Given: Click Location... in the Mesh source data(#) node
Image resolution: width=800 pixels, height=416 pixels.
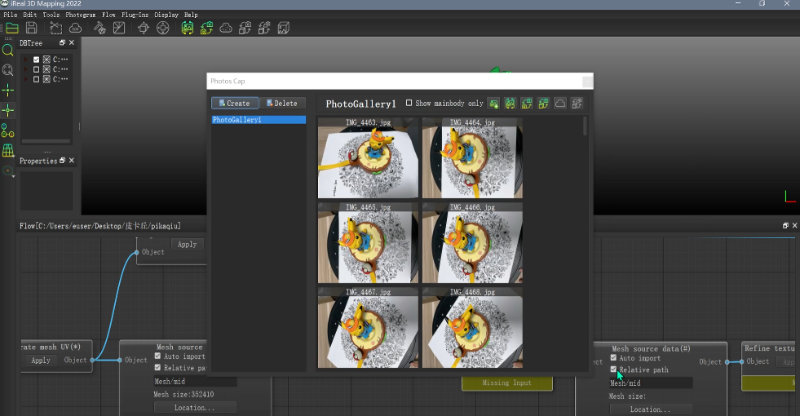Looking at the screenshot, I should point(651,409).
